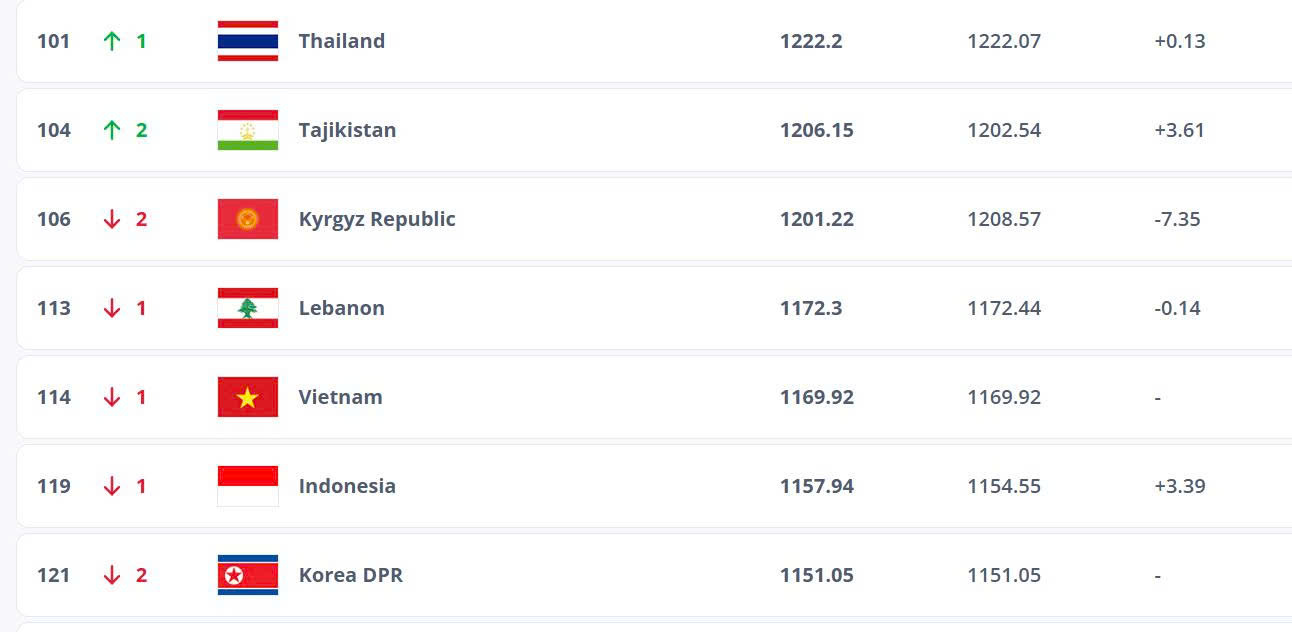Screen dimensions: 1292x632
Task: Open the Vietnam team link
Action: coord(340,397)
